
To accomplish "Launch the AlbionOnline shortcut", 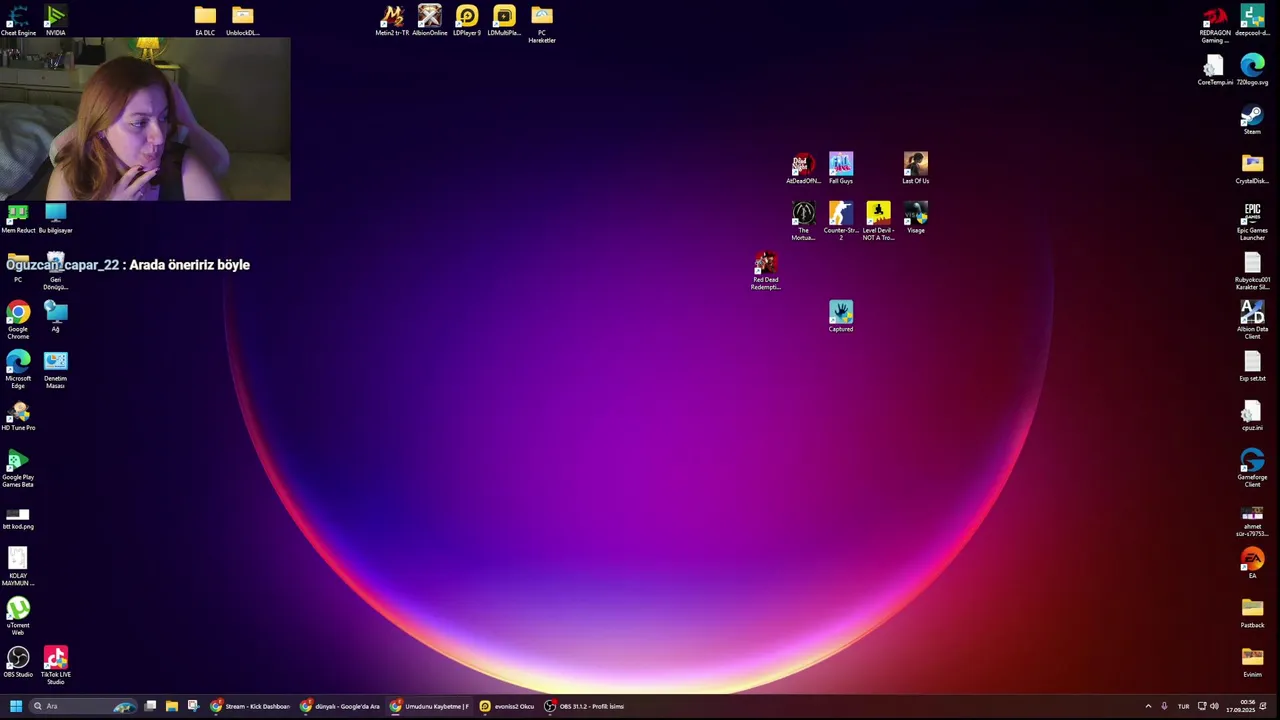I will [x=429, y=20].
